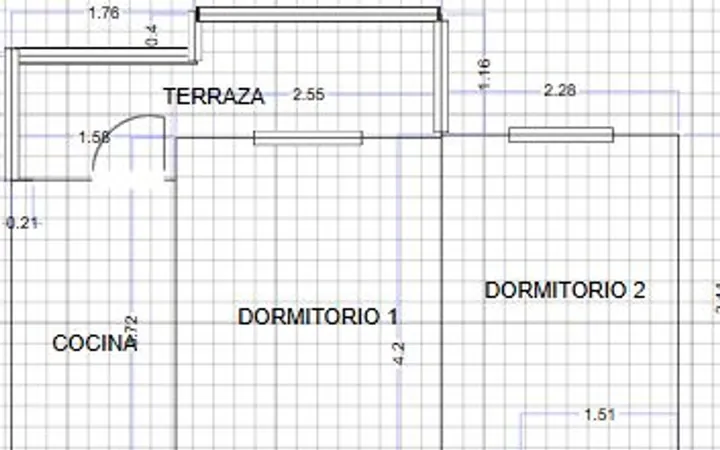The height and width of the screenshot is (450, 720).
Task: Click the vertical 4.2 dimension in Dormitorio 1
Action: (399, 354)
